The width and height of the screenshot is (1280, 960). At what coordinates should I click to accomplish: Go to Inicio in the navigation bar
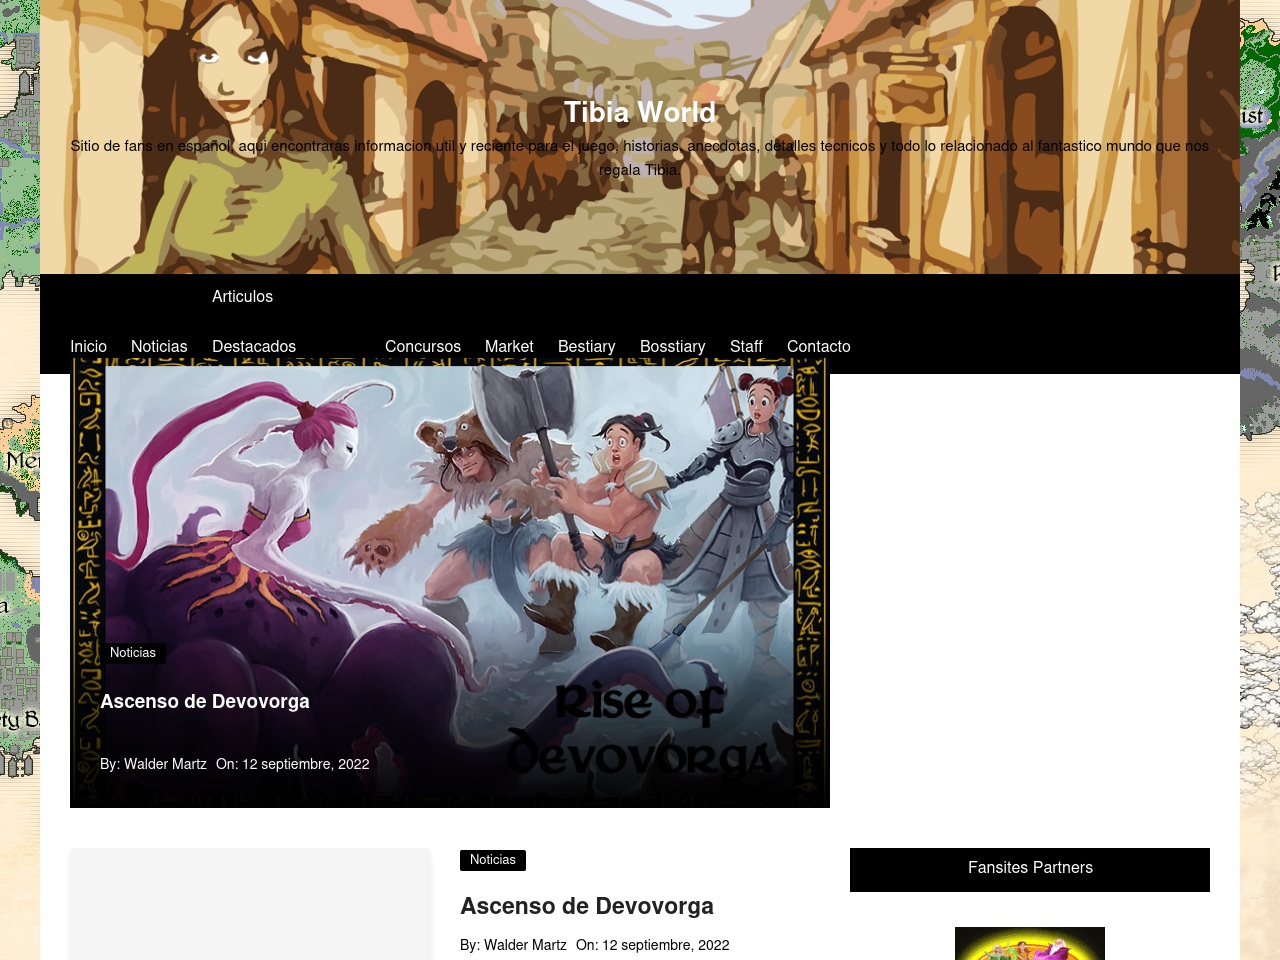point(88,347)
